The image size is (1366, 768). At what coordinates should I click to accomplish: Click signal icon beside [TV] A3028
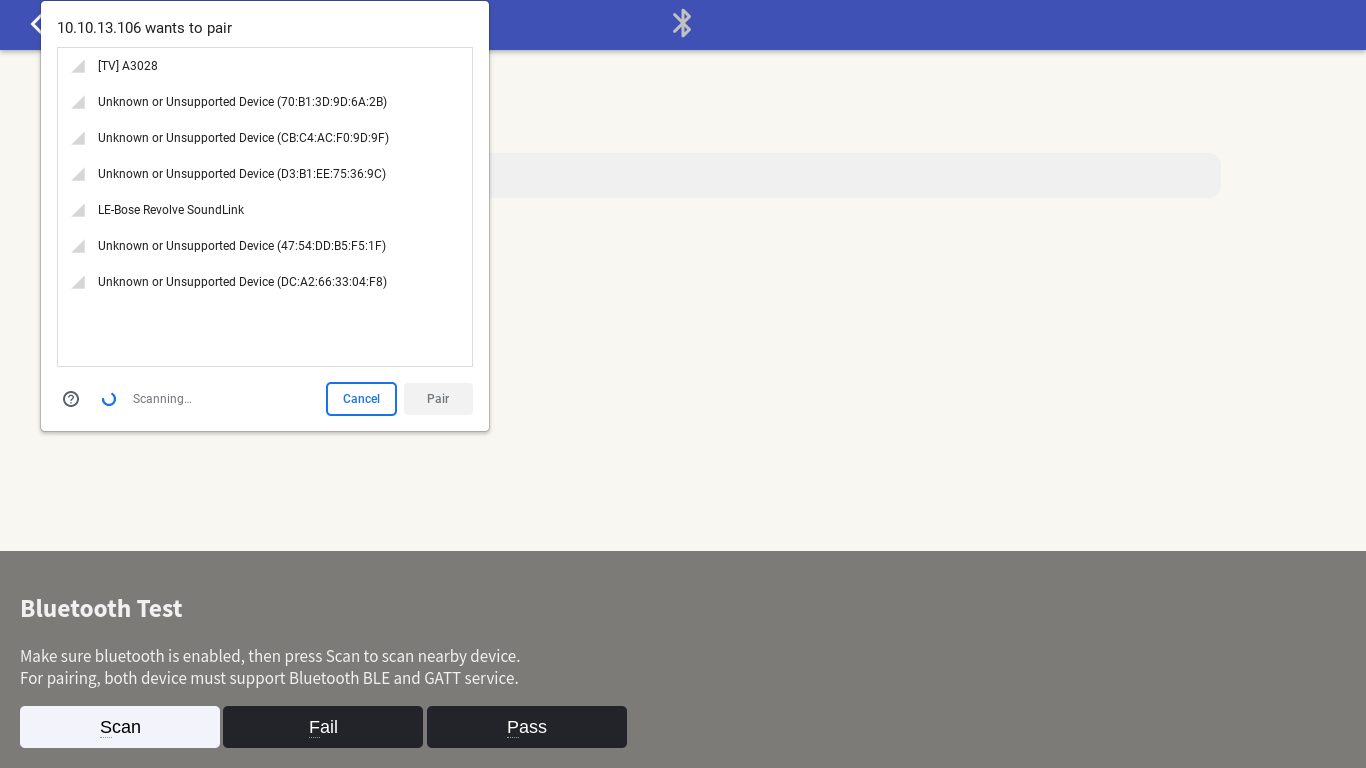click(78, 67)
